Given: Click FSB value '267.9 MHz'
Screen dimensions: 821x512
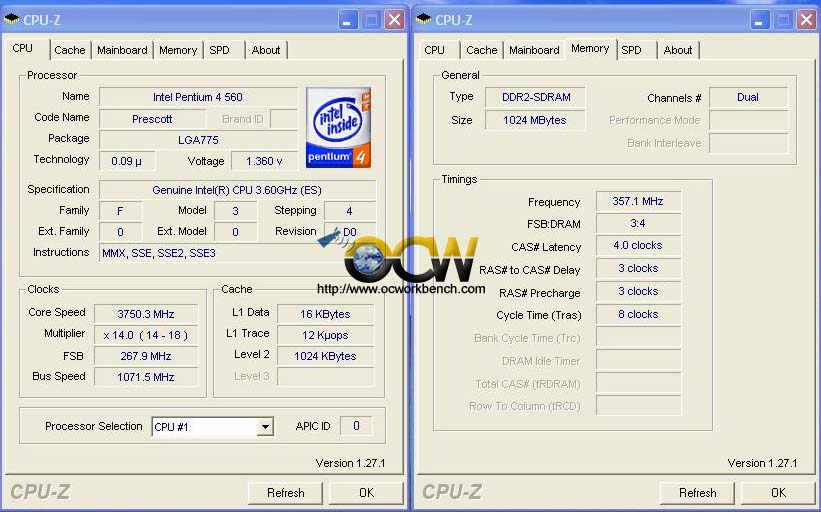Looking at the screenshot, I should point(146,356).
